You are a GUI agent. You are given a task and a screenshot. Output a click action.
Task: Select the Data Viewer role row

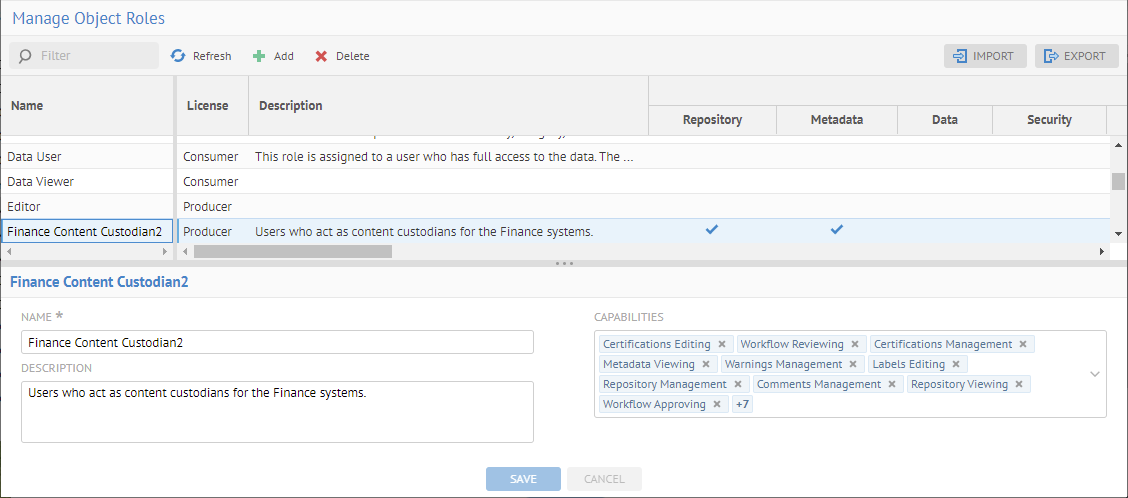pyautogui.click(x=41, y=182)
